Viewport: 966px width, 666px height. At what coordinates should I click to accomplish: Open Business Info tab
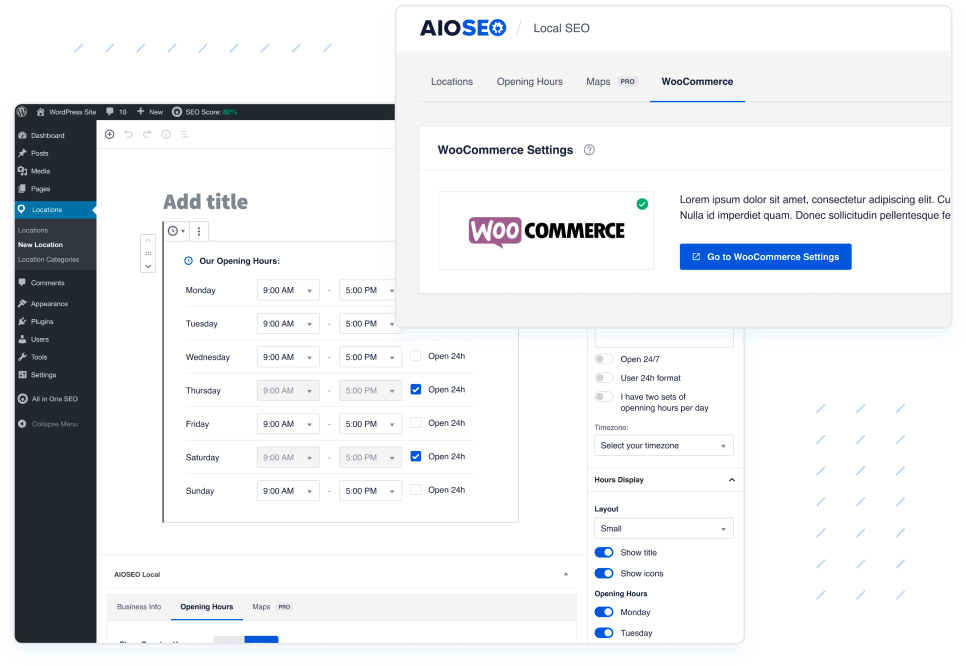click(139, 607)
